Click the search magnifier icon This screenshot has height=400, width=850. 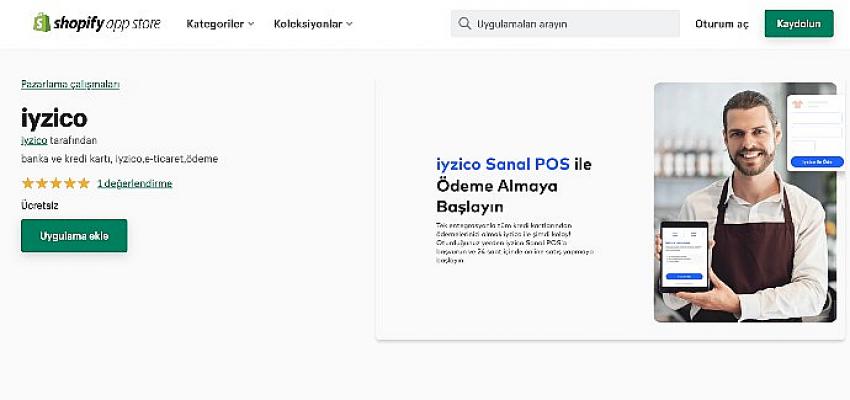(x=464, y=23)
